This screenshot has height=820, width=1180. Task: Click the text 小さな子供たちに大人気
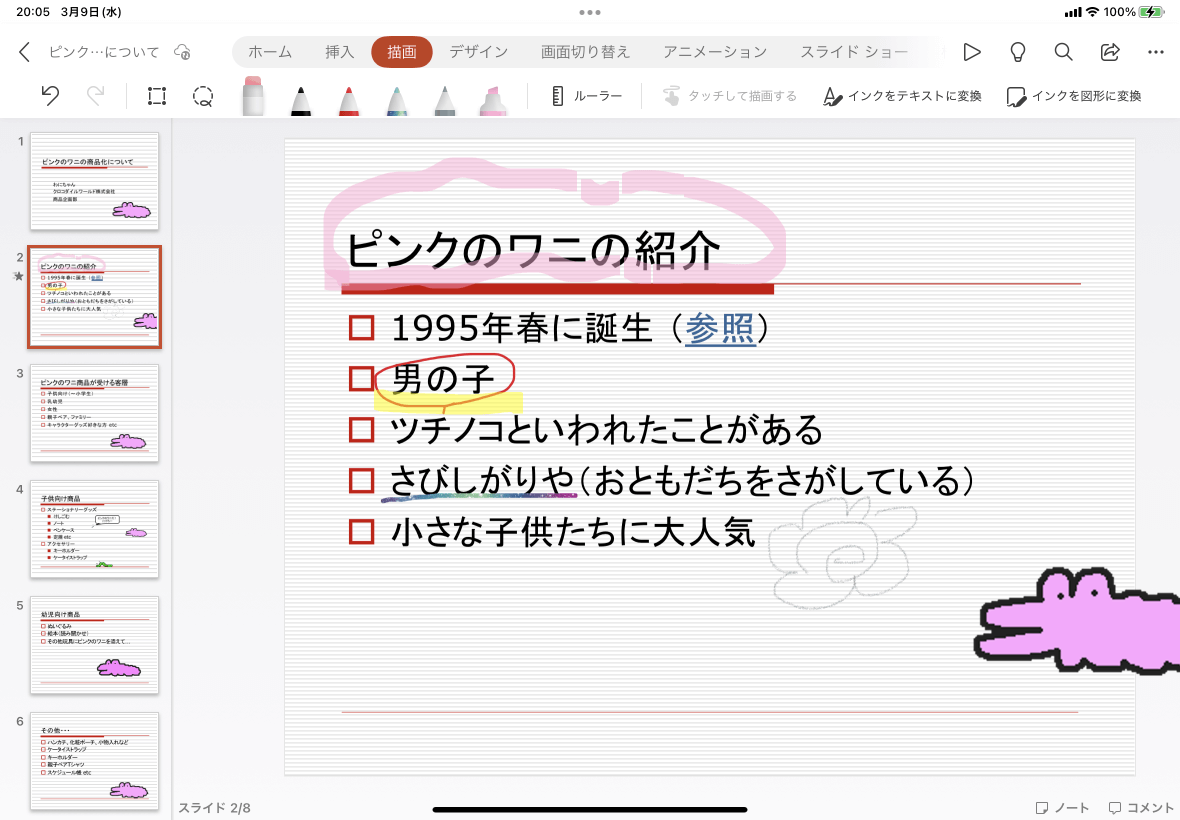[x=573, y=532]
